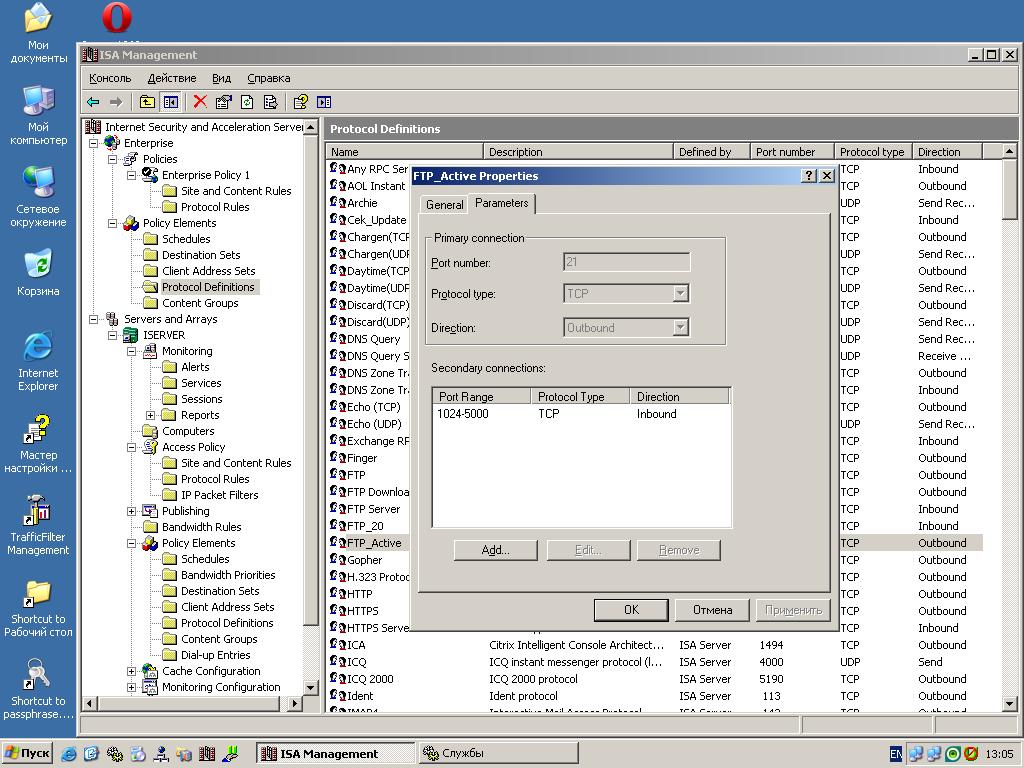Switch to the Parameters tab
This screenshot has height=768, width=1024.
502,203
